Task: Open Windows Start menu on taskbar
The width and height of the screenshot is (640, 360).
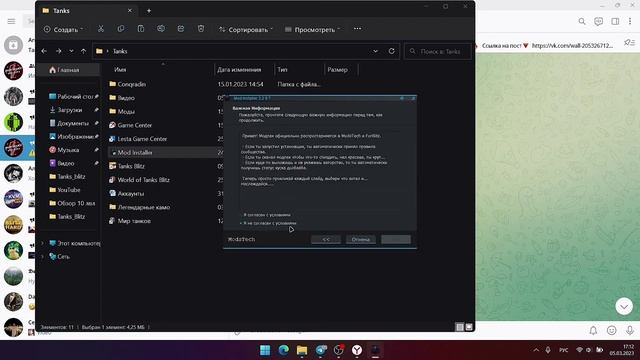Action: [x=265, y=350]
